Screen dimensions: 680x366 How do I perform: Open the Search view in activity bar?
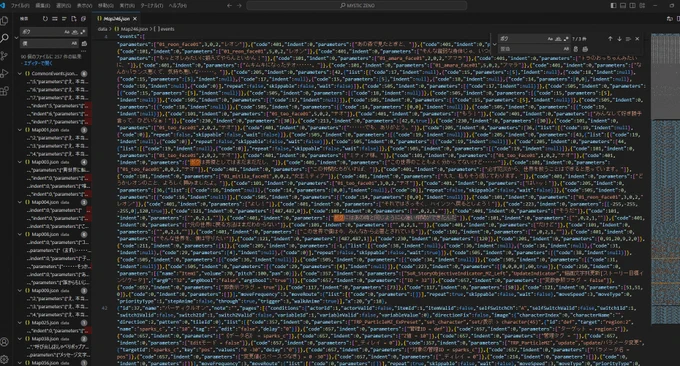coord(4,38)
